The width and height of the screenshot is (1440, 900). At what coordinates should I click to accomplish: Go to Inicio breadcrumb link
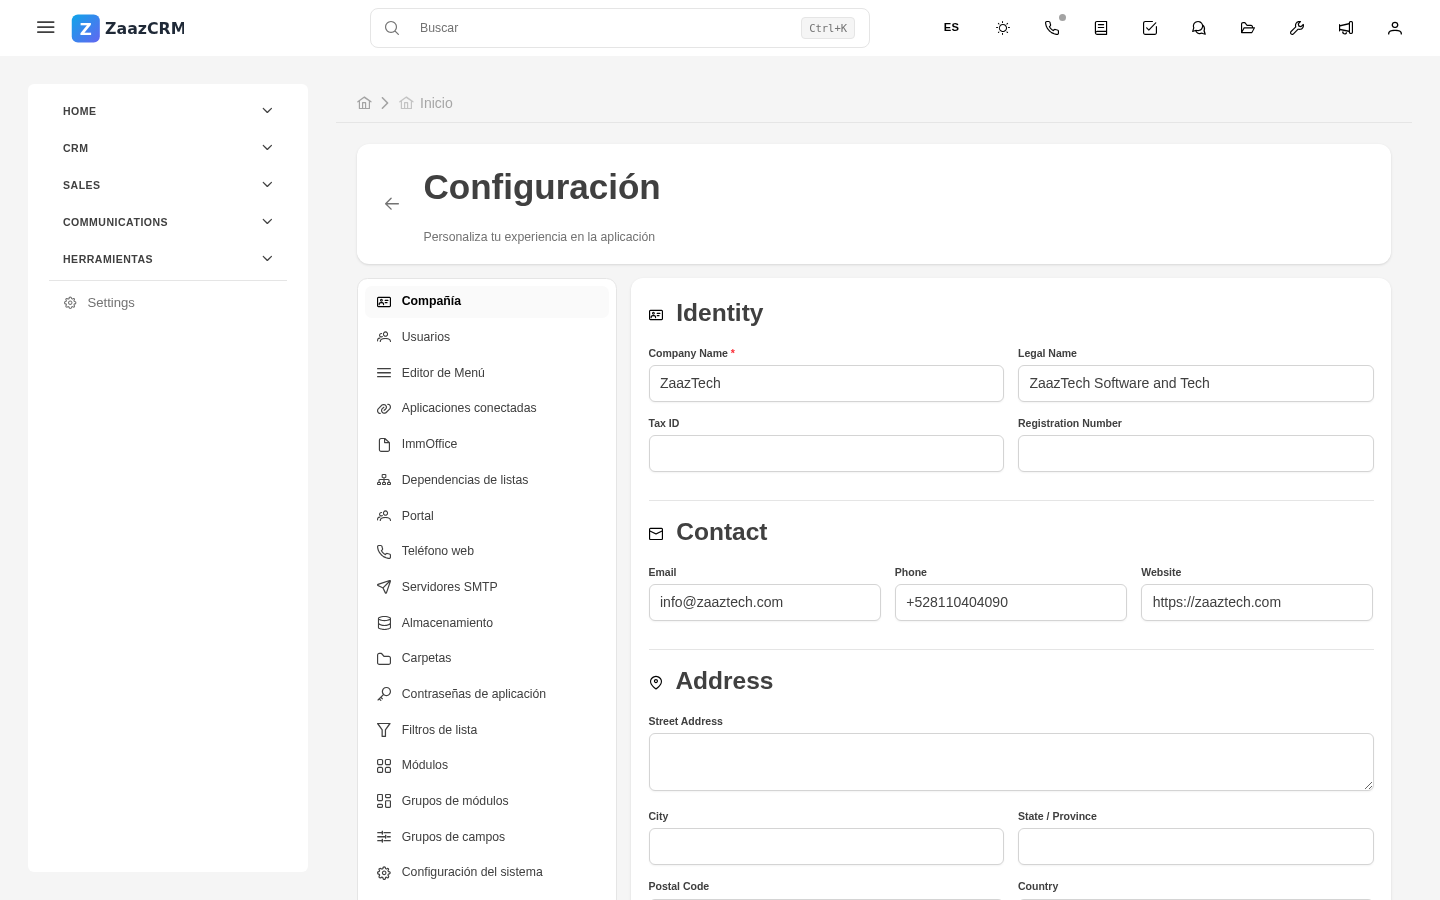tap(426, 103)
